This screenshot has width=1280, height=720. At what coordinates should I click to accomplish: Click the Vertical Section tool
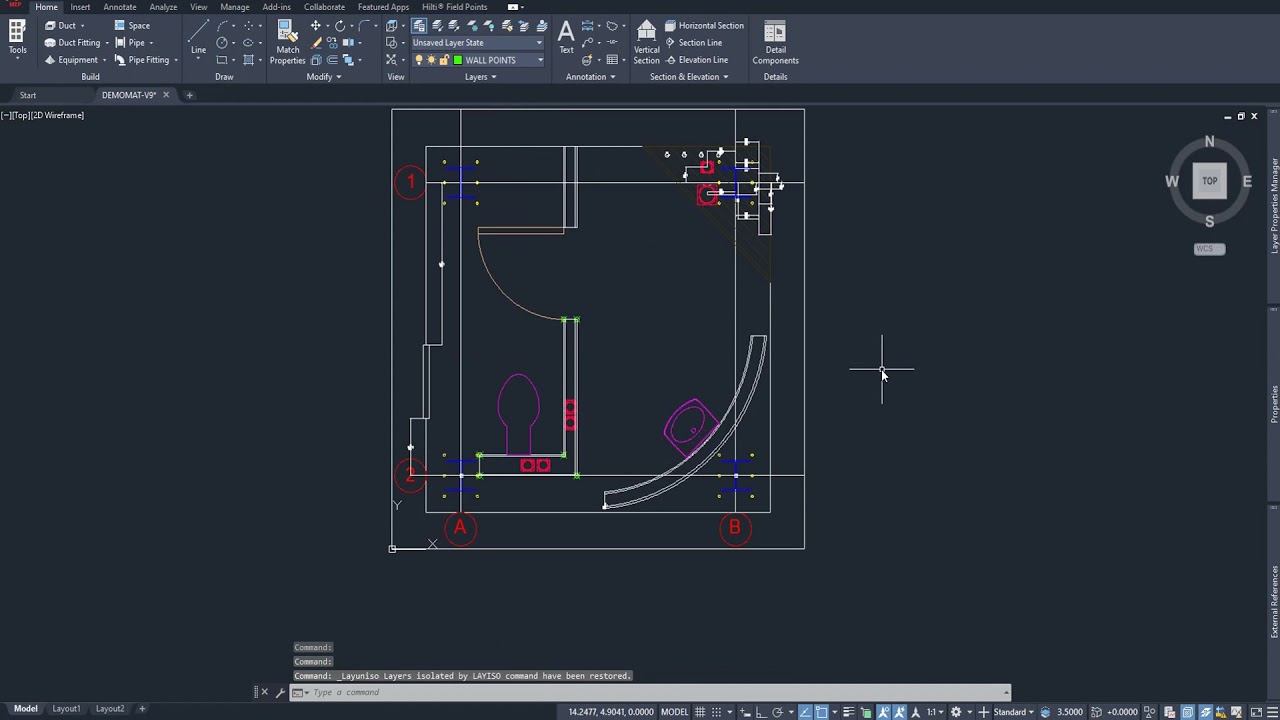point(646,42)
